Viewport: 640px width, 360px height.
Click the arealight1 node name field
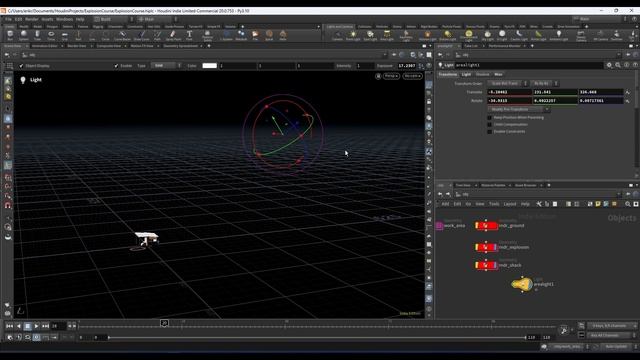pyautogui.click(x=529, y=65)
